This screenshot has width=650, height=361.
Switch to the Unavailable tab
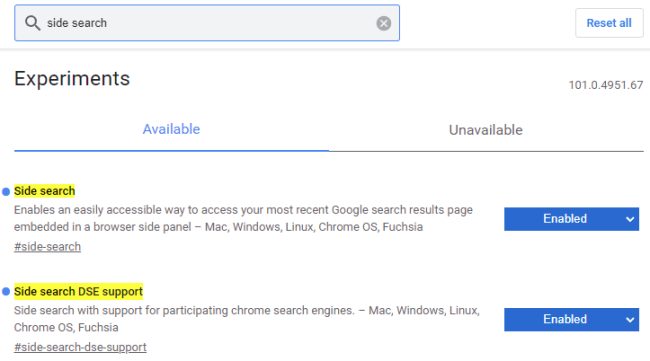click(486, 130)
